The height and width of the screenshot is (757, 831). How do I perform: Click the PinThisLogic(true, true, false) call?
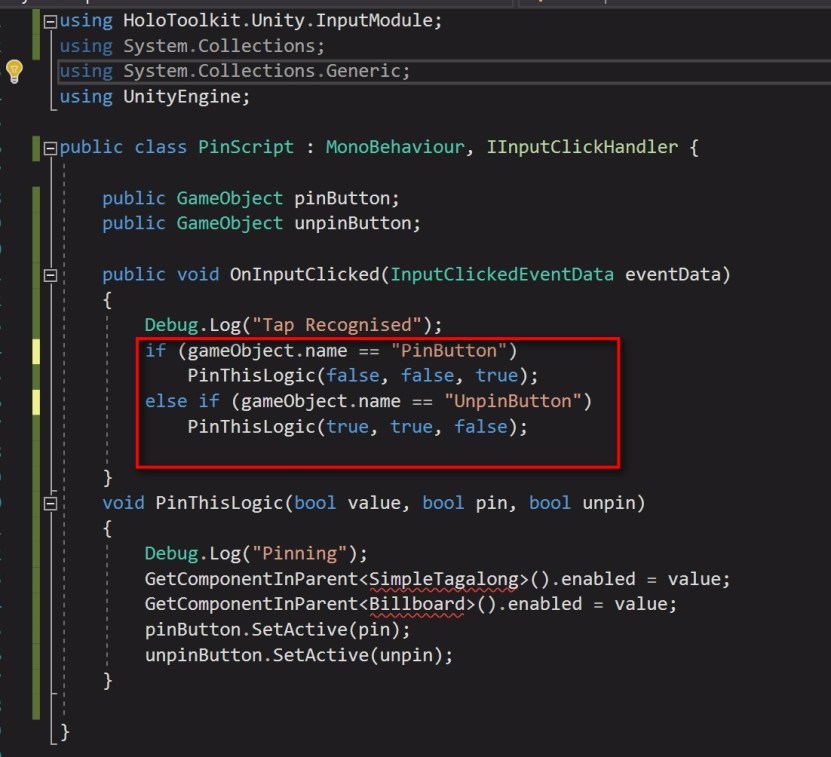(357, 427)
